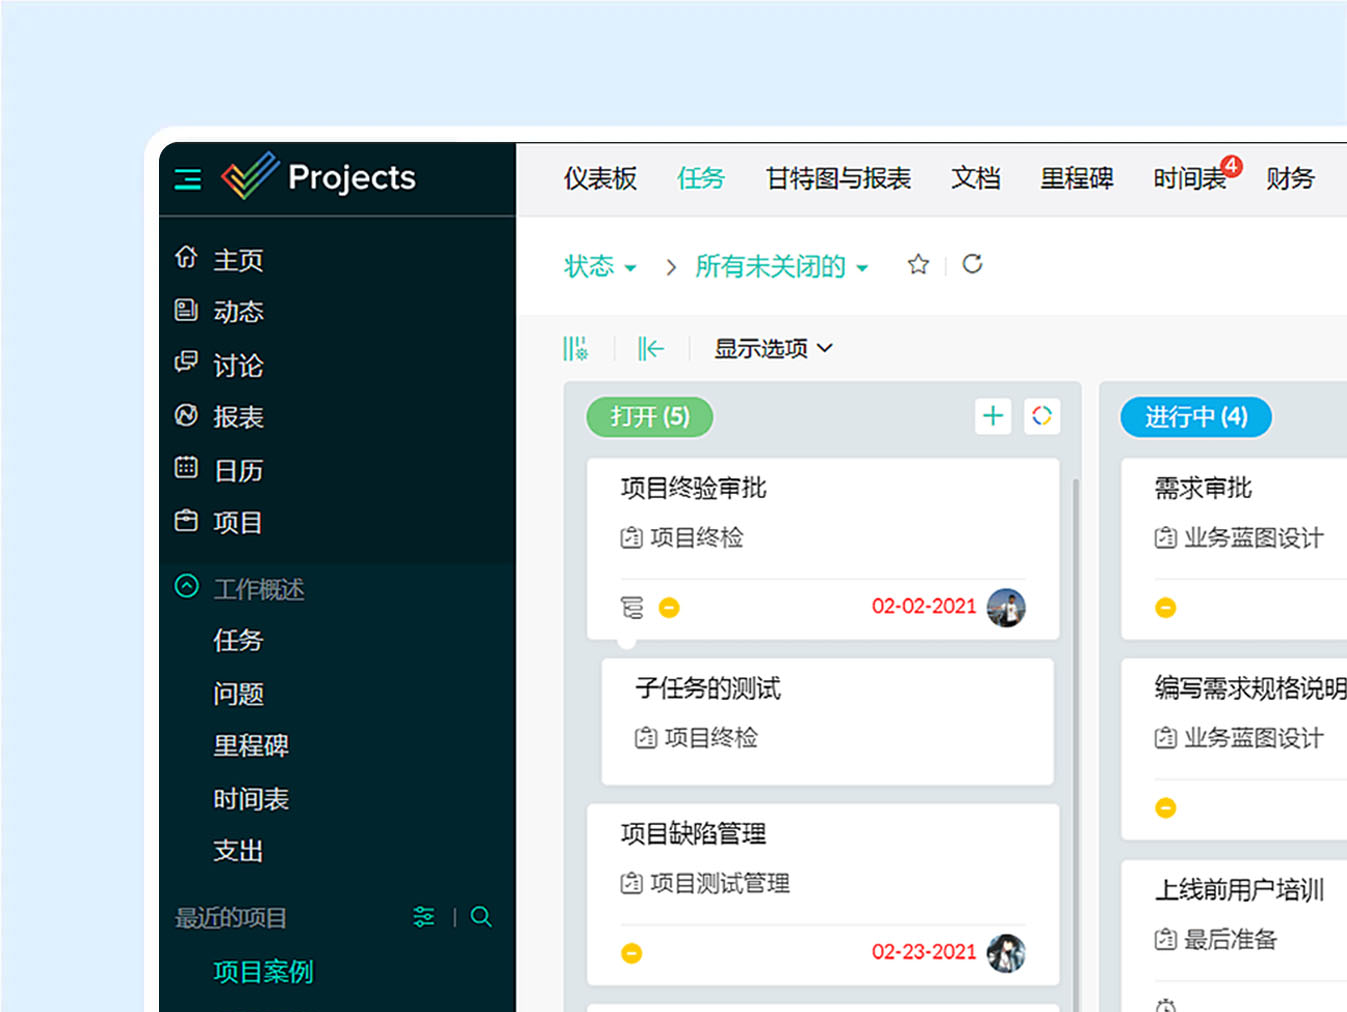Open the kanban column settings icon
The image size is (1347, 1012).
pos(575,348)
